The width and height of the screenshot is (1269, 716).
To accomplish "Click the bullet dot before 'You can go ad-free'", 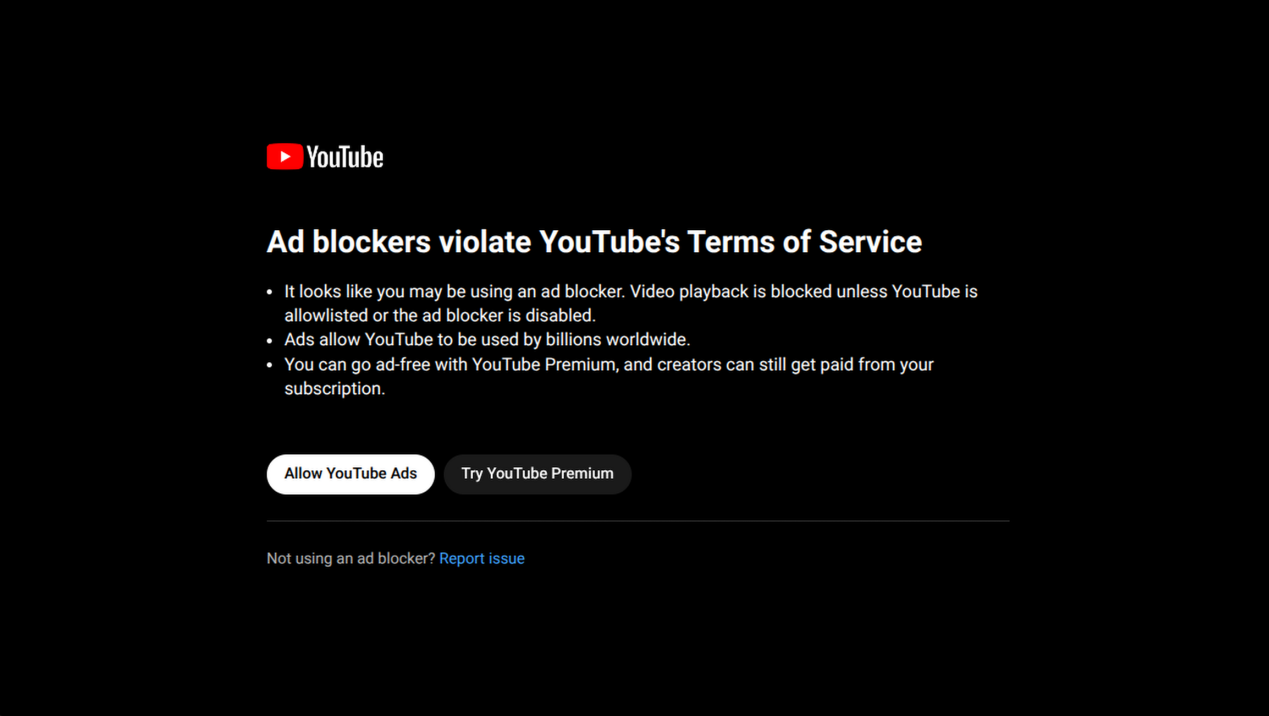I will [270, 365].
